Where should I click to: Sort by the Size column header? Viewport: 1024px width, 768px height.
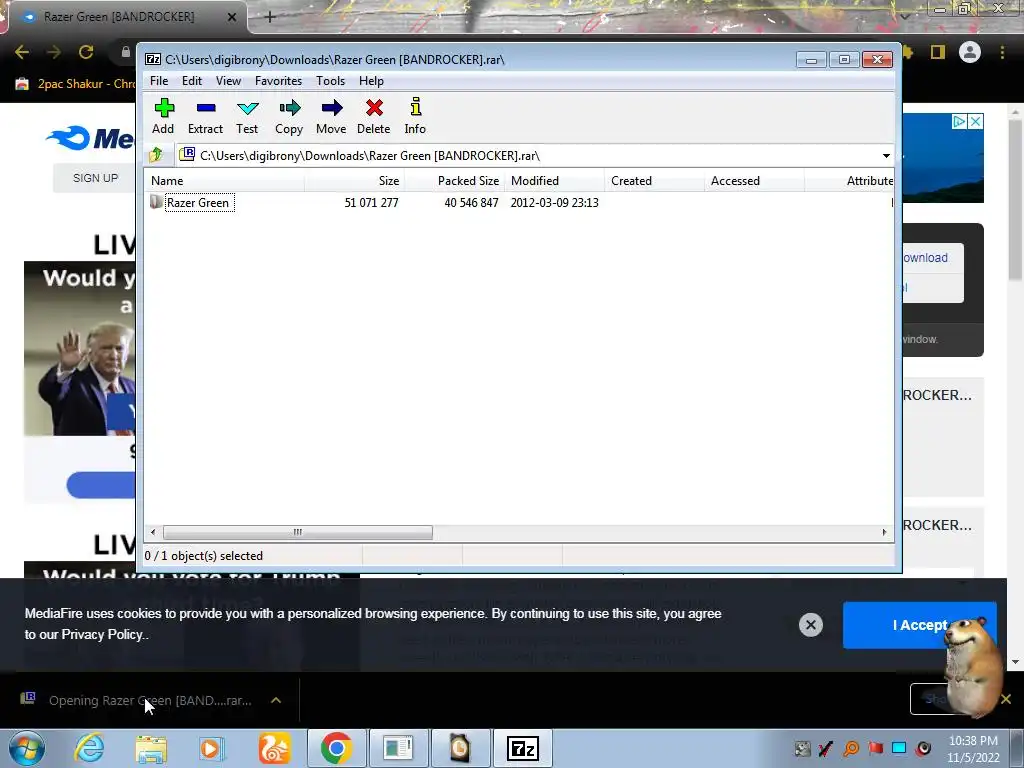354,181
